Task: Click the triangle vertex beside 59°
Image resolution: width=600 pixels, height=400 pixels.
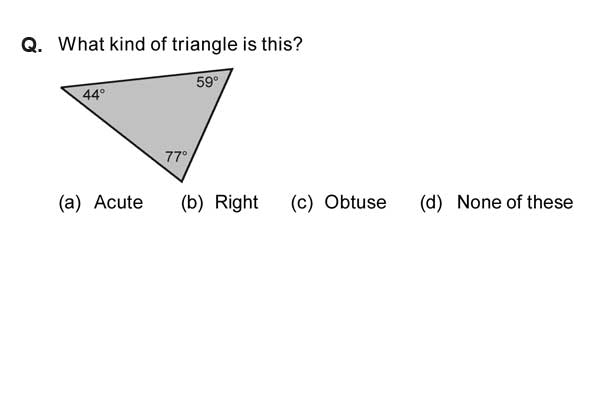Action: click(x=232, y=69)
